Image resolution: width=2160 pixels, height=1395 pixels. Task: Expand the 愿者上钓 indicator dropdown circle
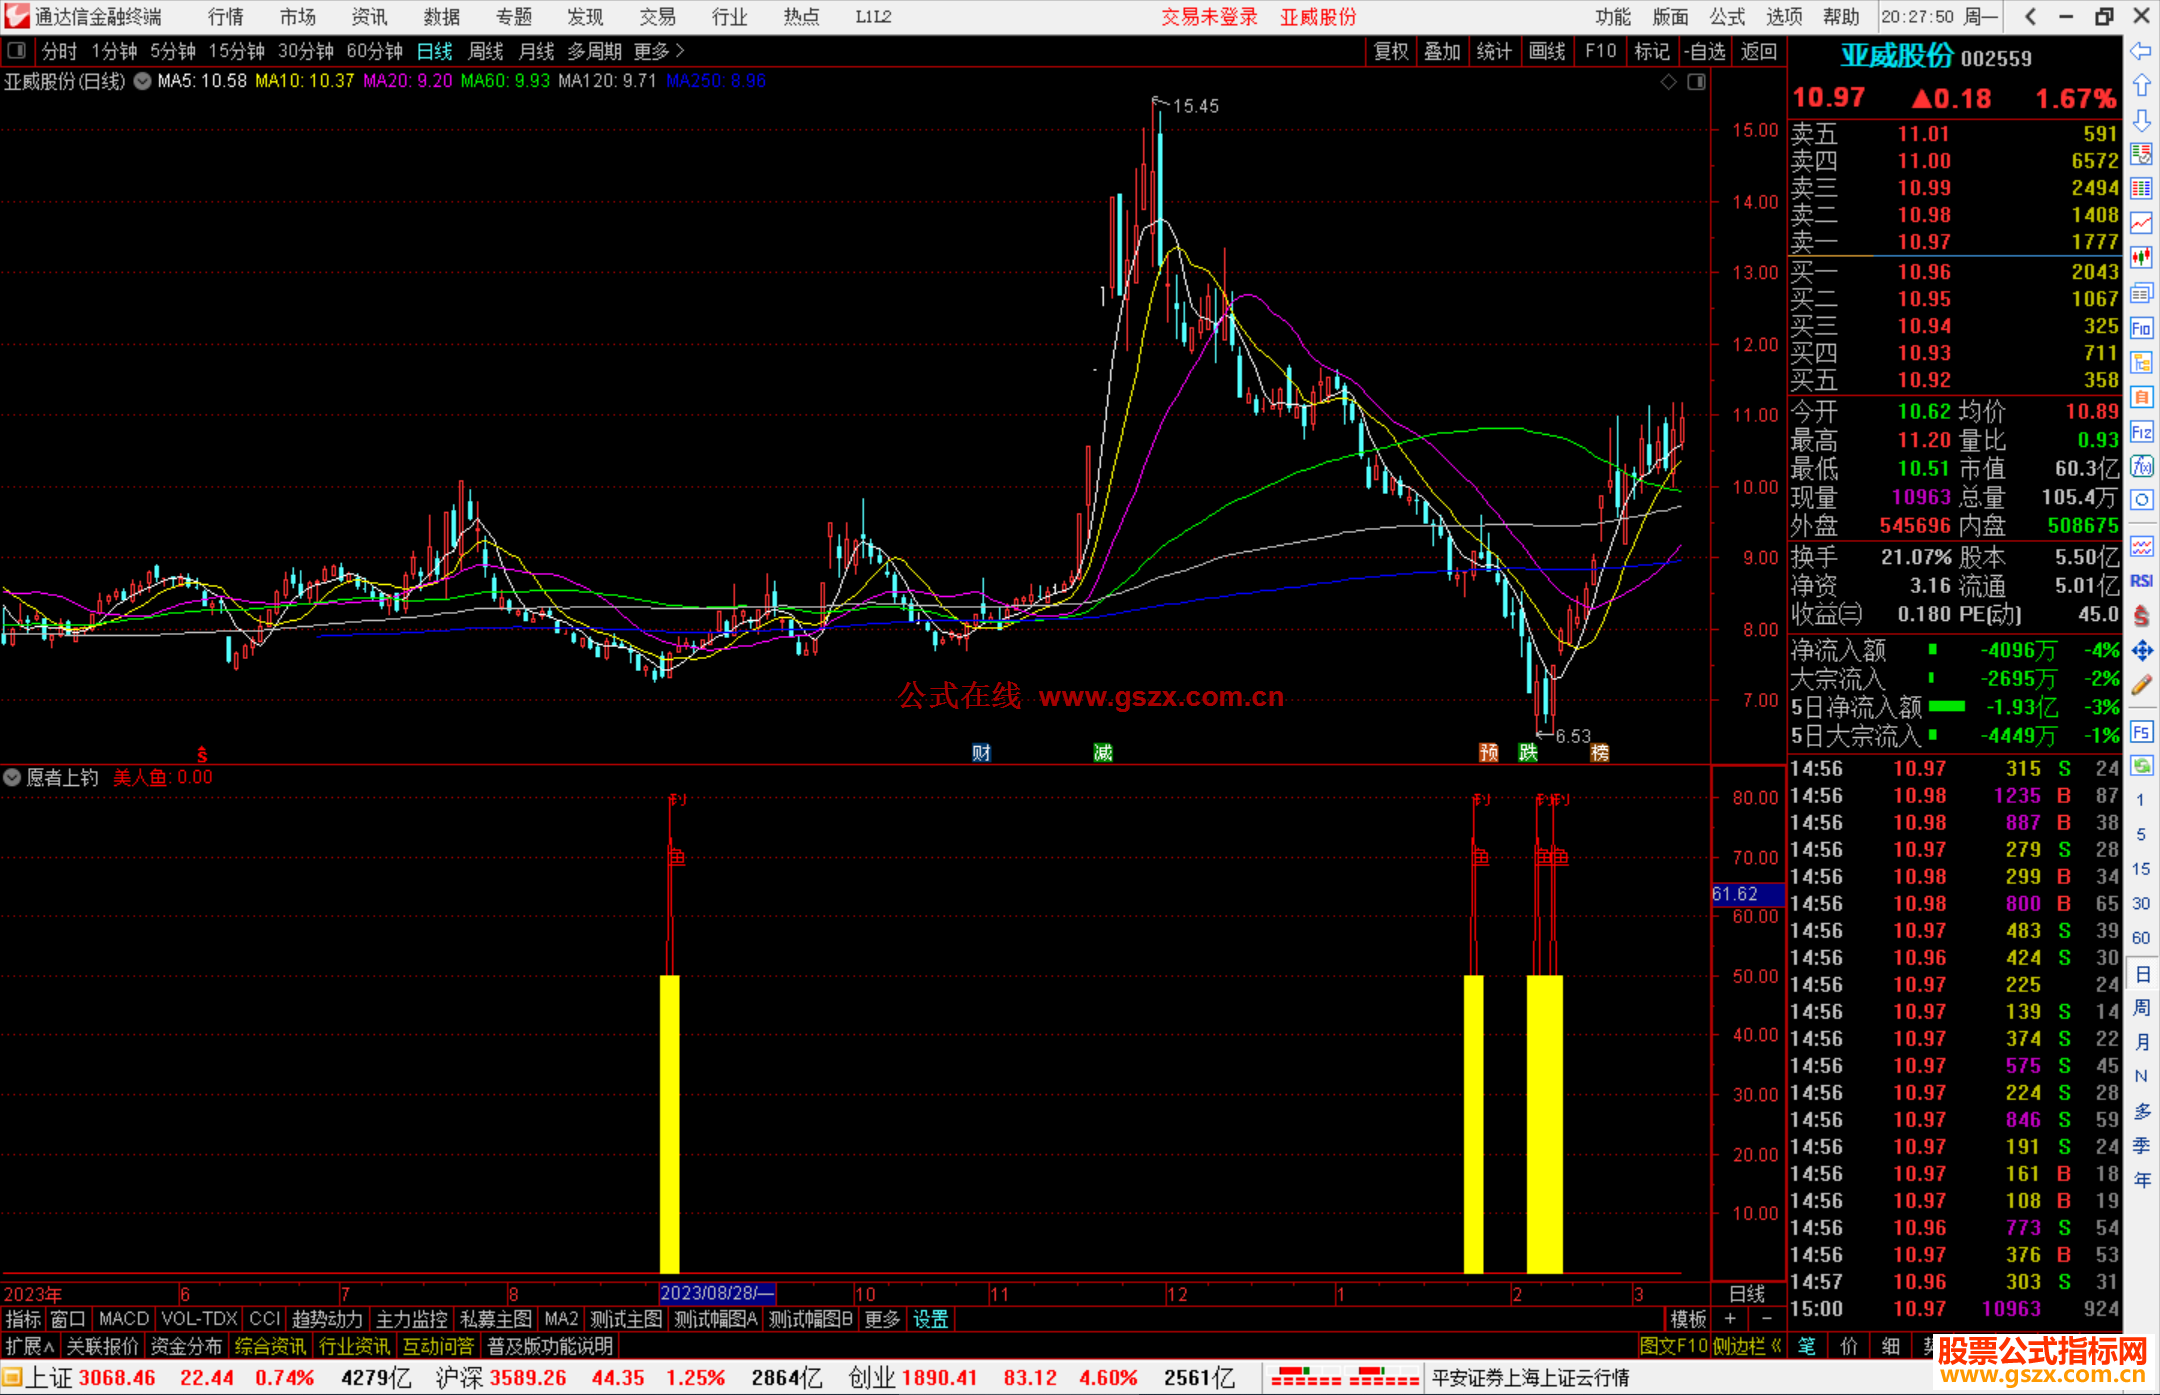[x=12, y=777]
